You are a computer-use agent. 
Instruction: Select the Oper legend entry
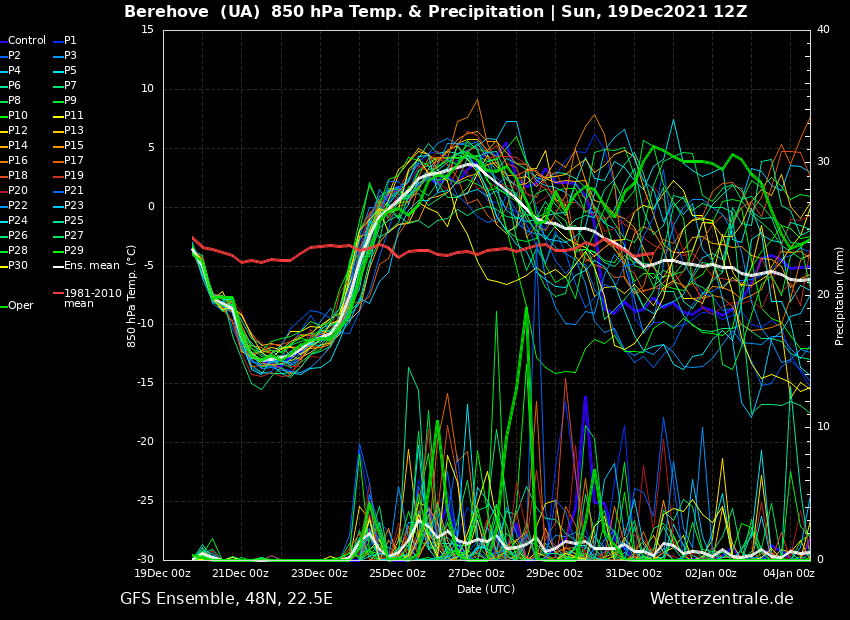pyautogui.click(x=21, y=306)
